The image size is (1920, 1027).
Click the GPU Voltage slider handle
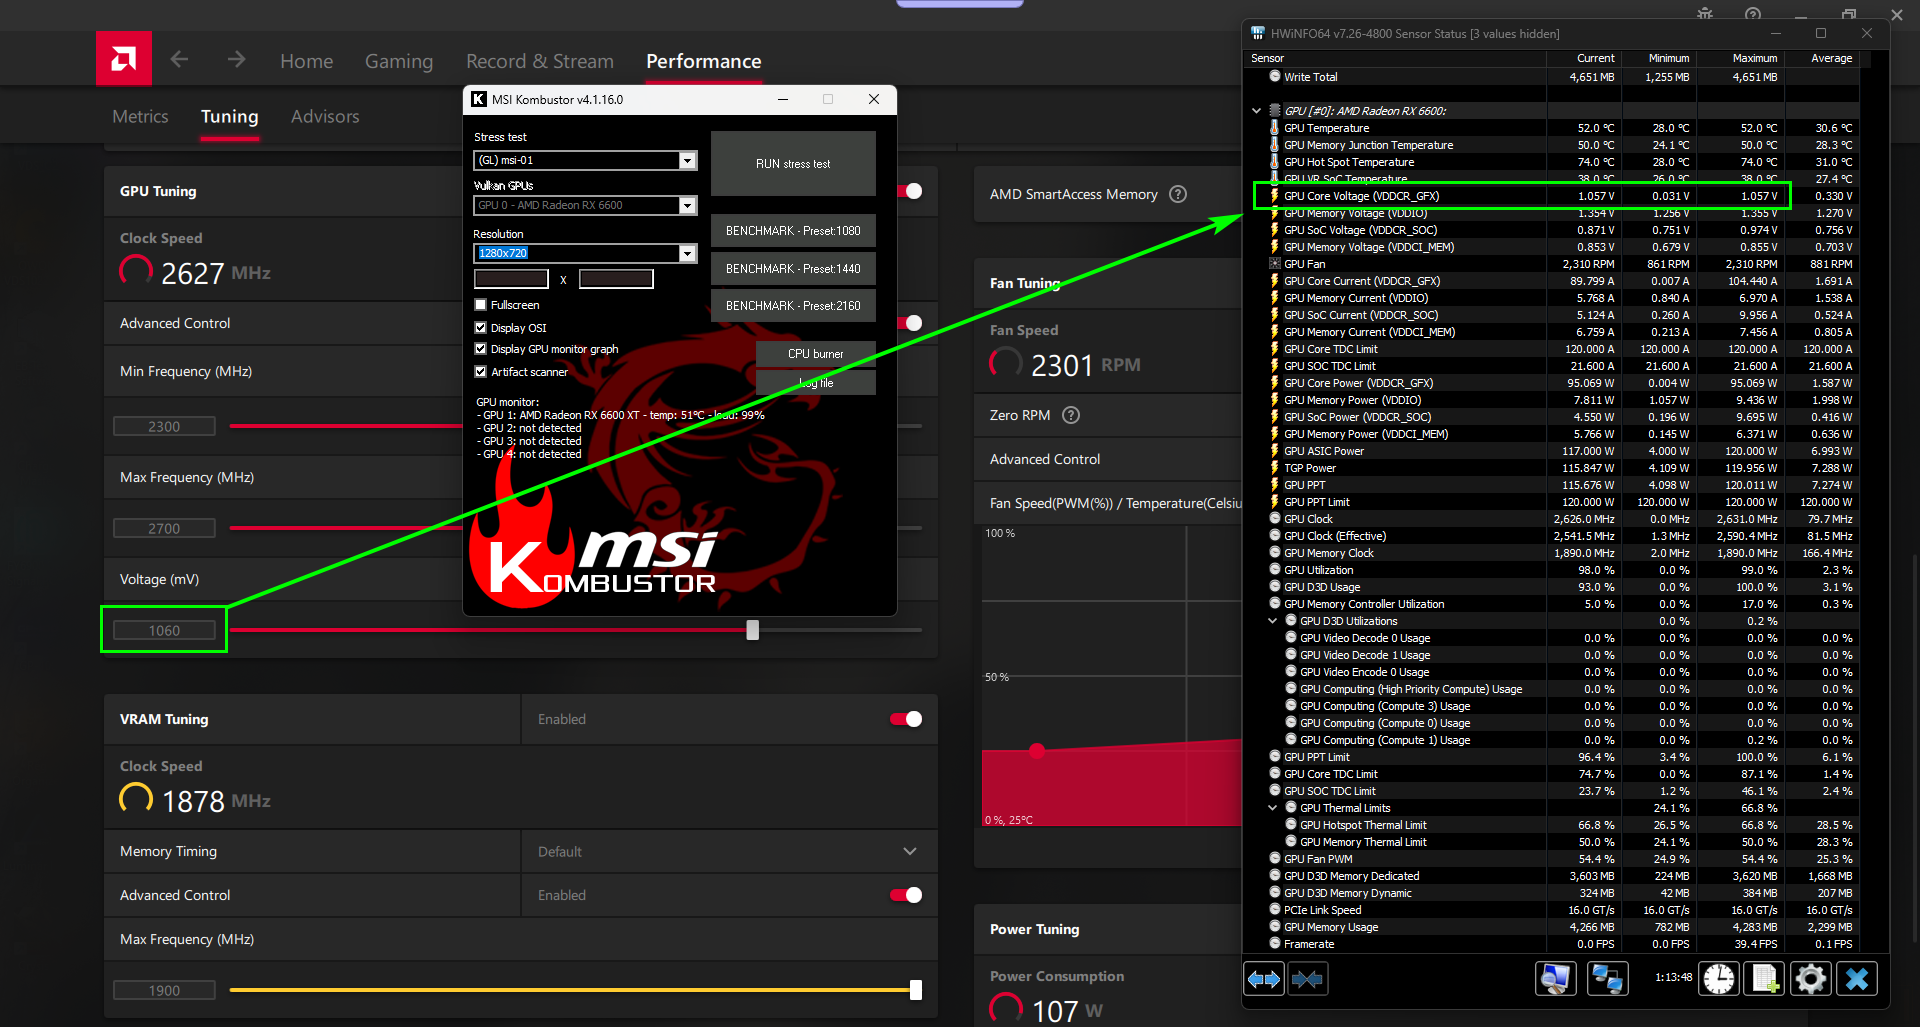753,630
